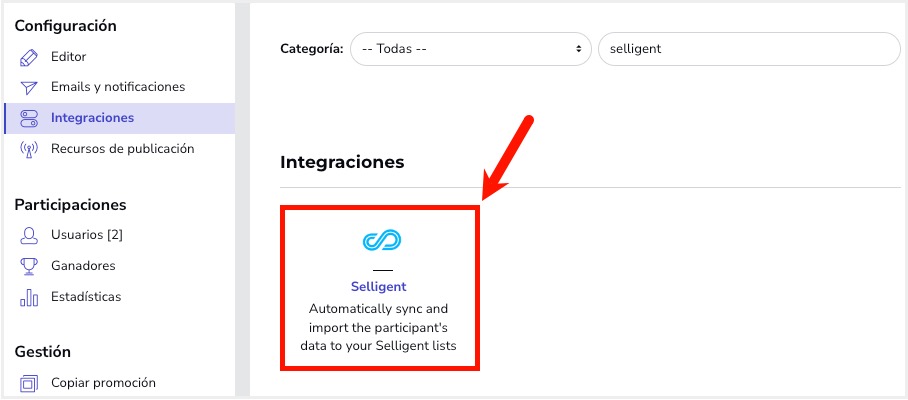908x400 pixels.
Task: Go to Emails y notificaciones
Action: pyautogui.click(x=118, y=87)
